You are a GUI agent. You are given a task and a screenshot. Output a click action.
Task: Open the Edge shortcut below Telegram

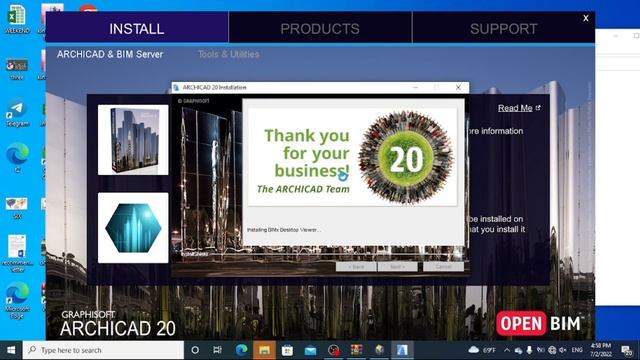(17, 158)
